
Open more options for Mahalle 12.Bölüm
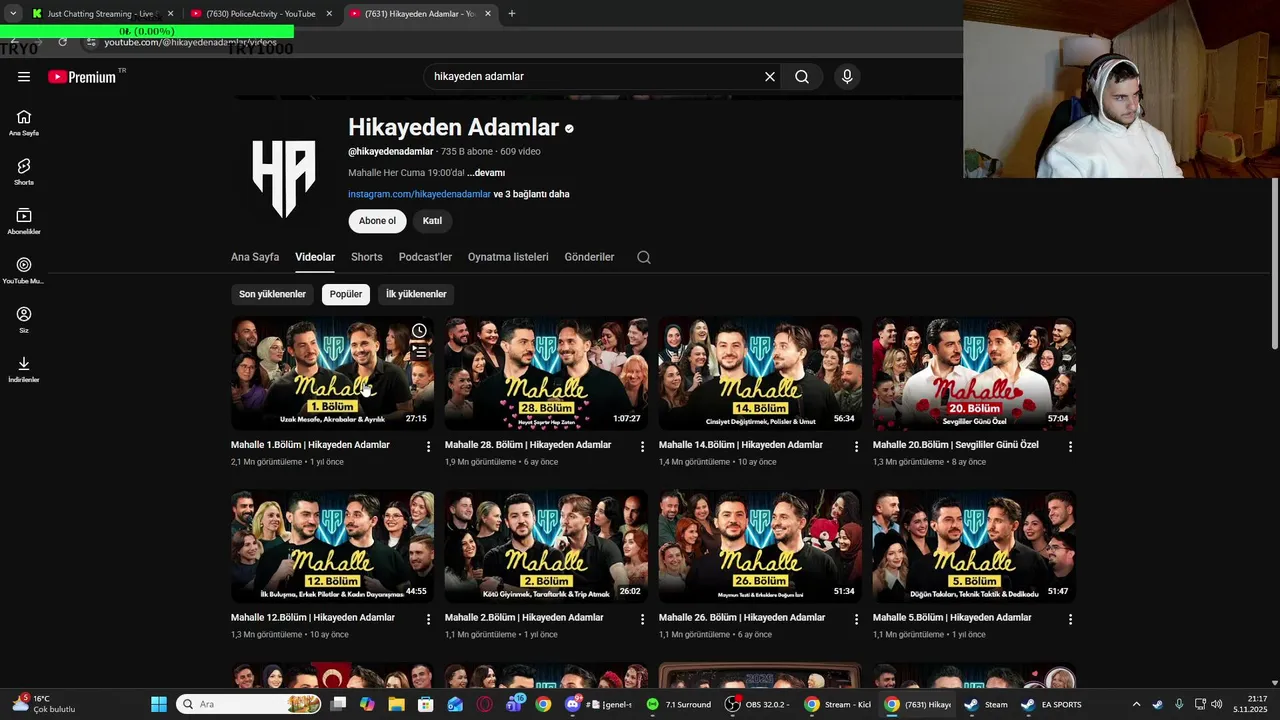coord(428,620)
